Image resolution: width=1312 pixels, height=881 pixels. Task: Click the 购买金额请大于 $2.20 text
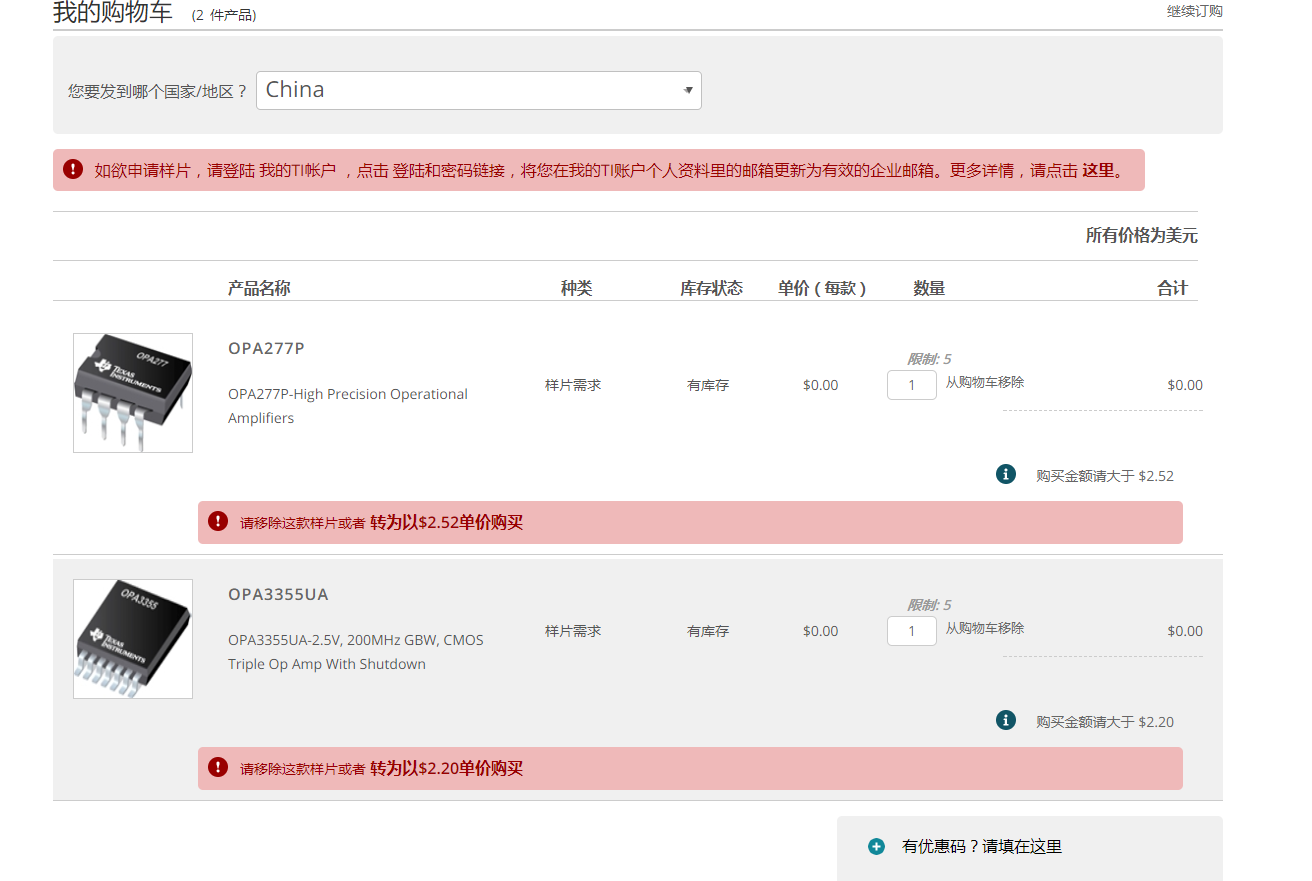click(x=1105, y=722)
